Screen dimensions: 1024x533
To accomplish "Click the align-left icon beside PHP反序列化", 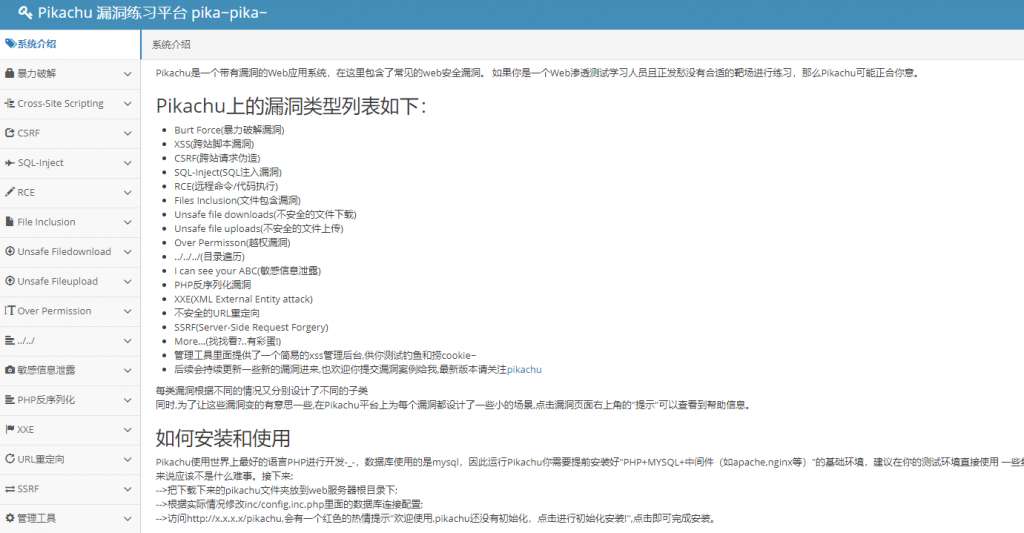I will [10, 399].
